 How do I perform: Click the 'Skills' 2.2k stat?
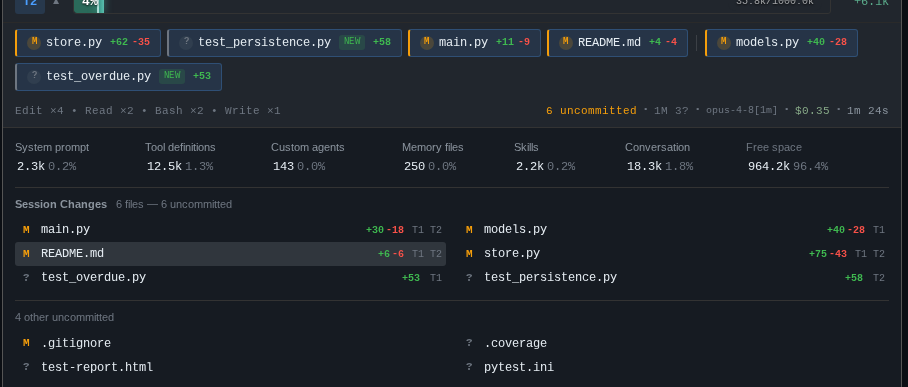click(544, 157)
